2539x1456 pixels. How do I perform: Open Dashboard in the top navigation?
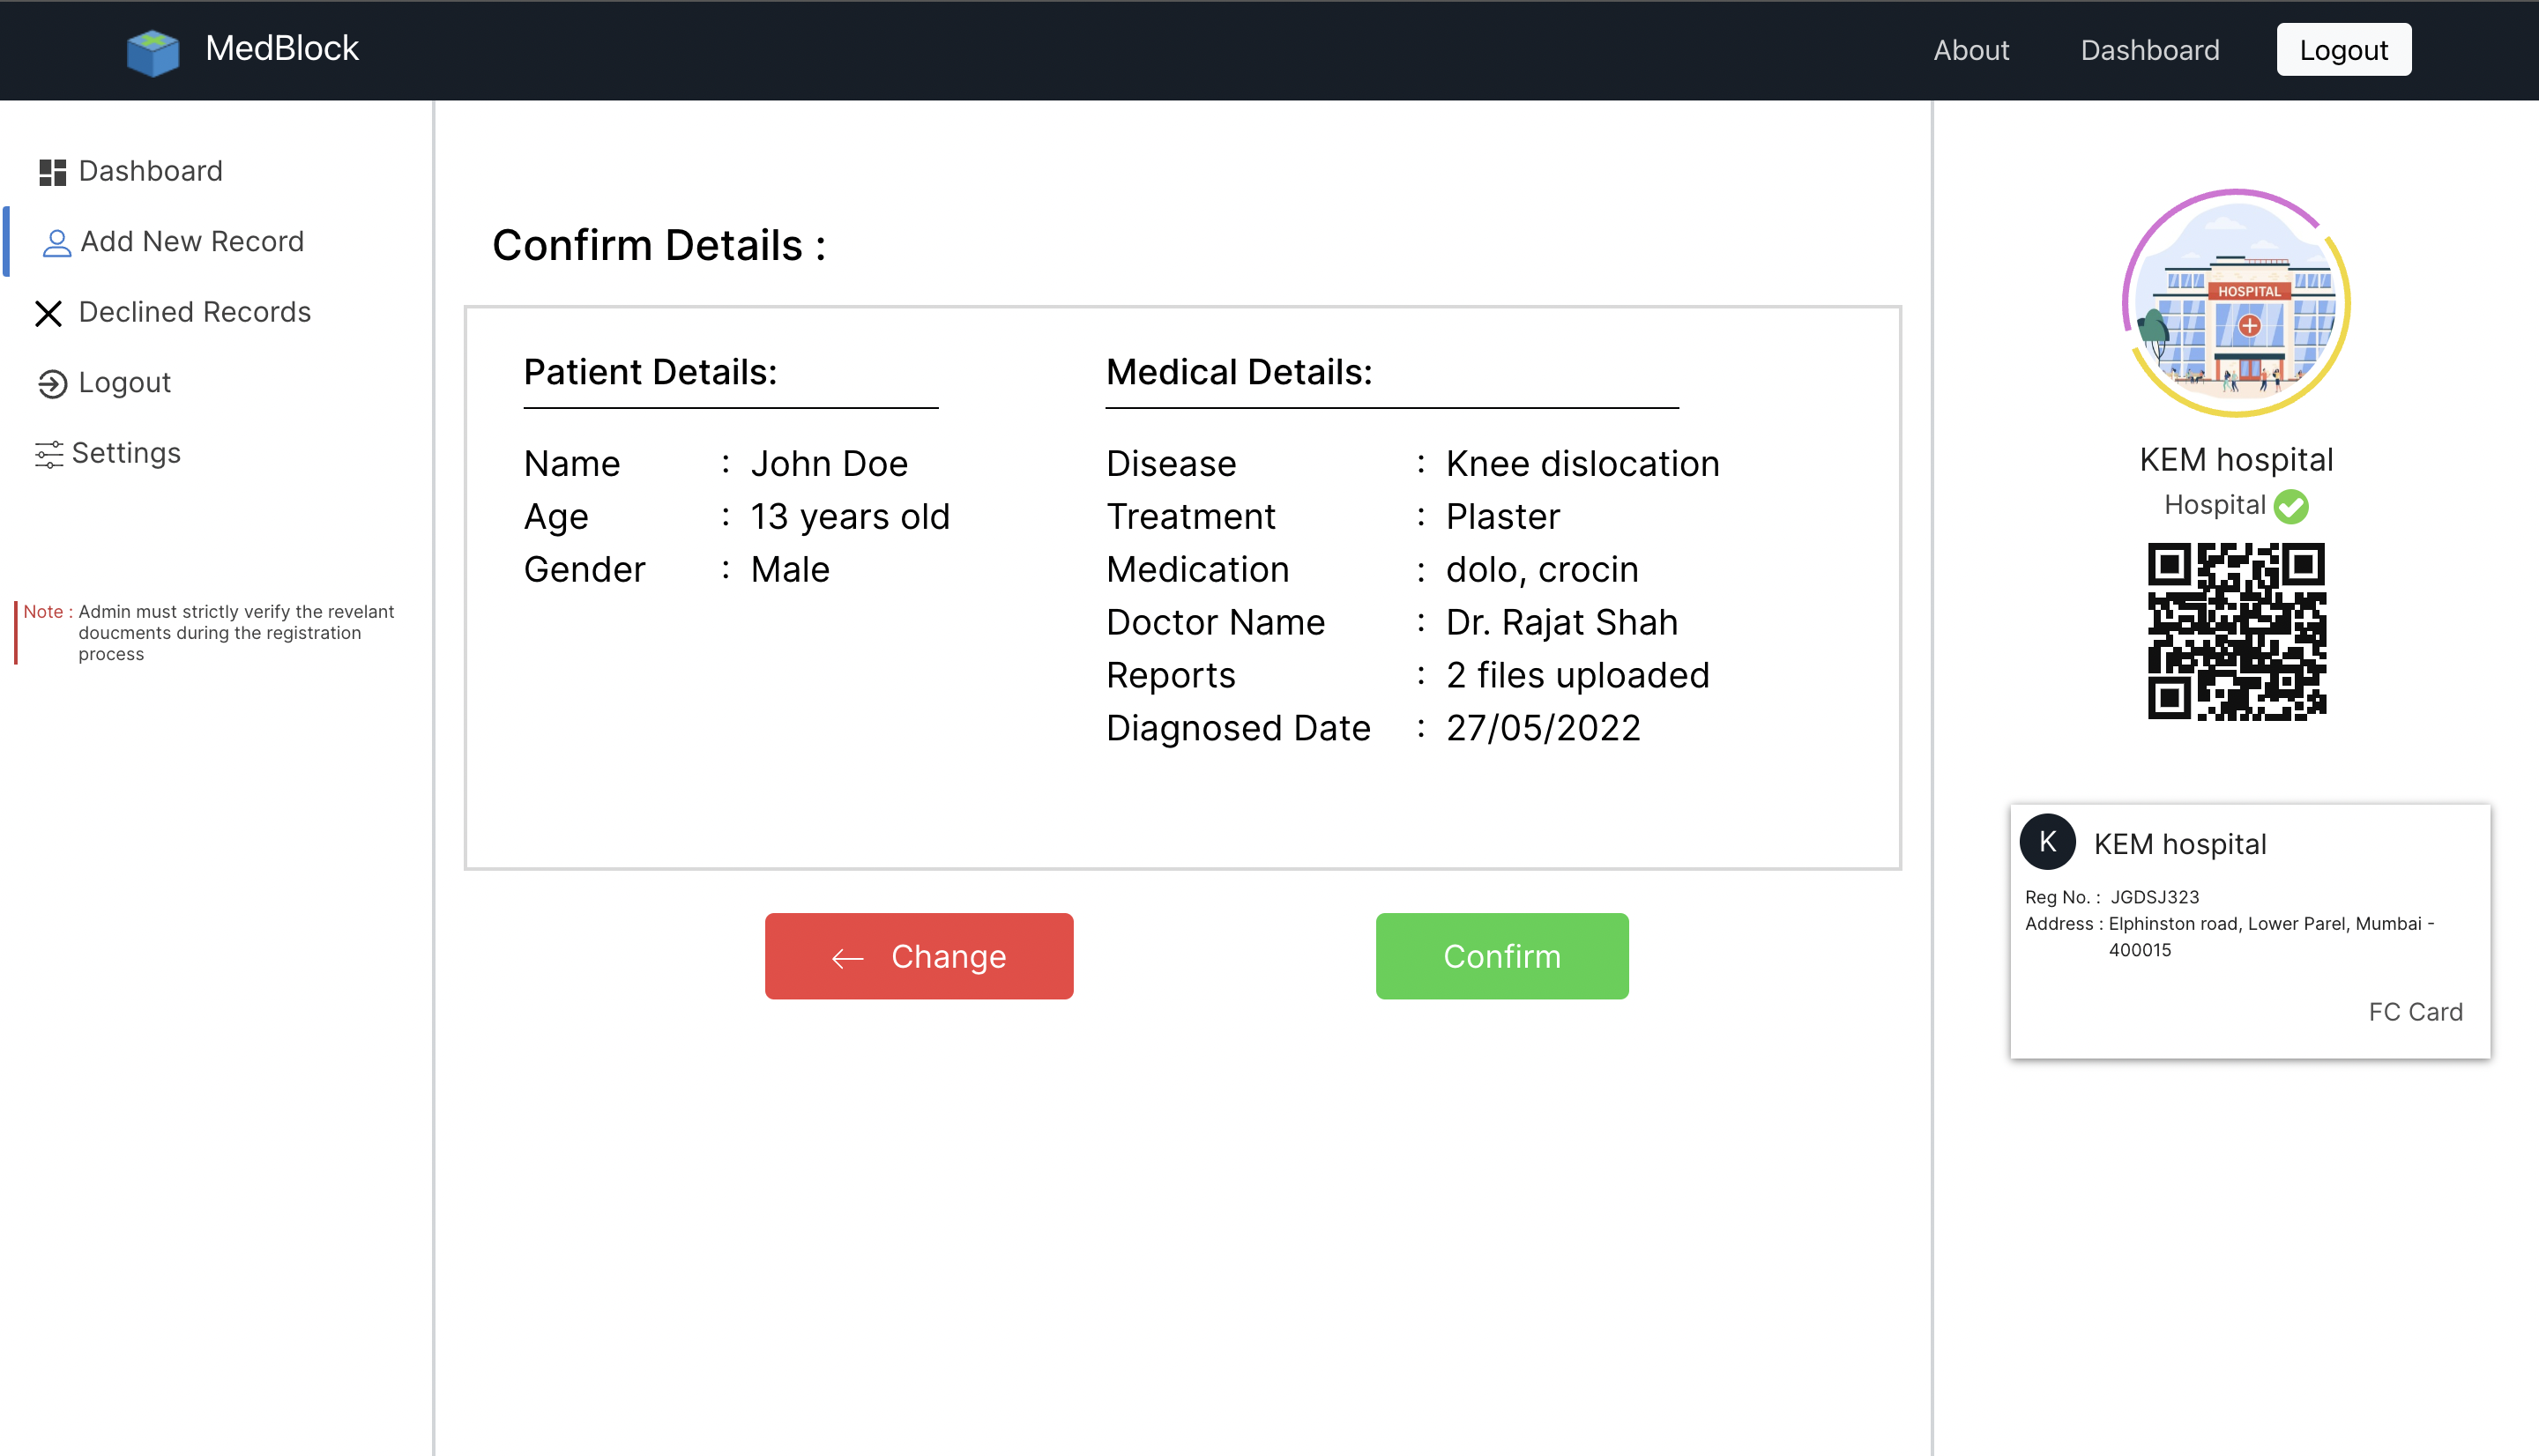pyautogui.click(x=2149, y=50)
